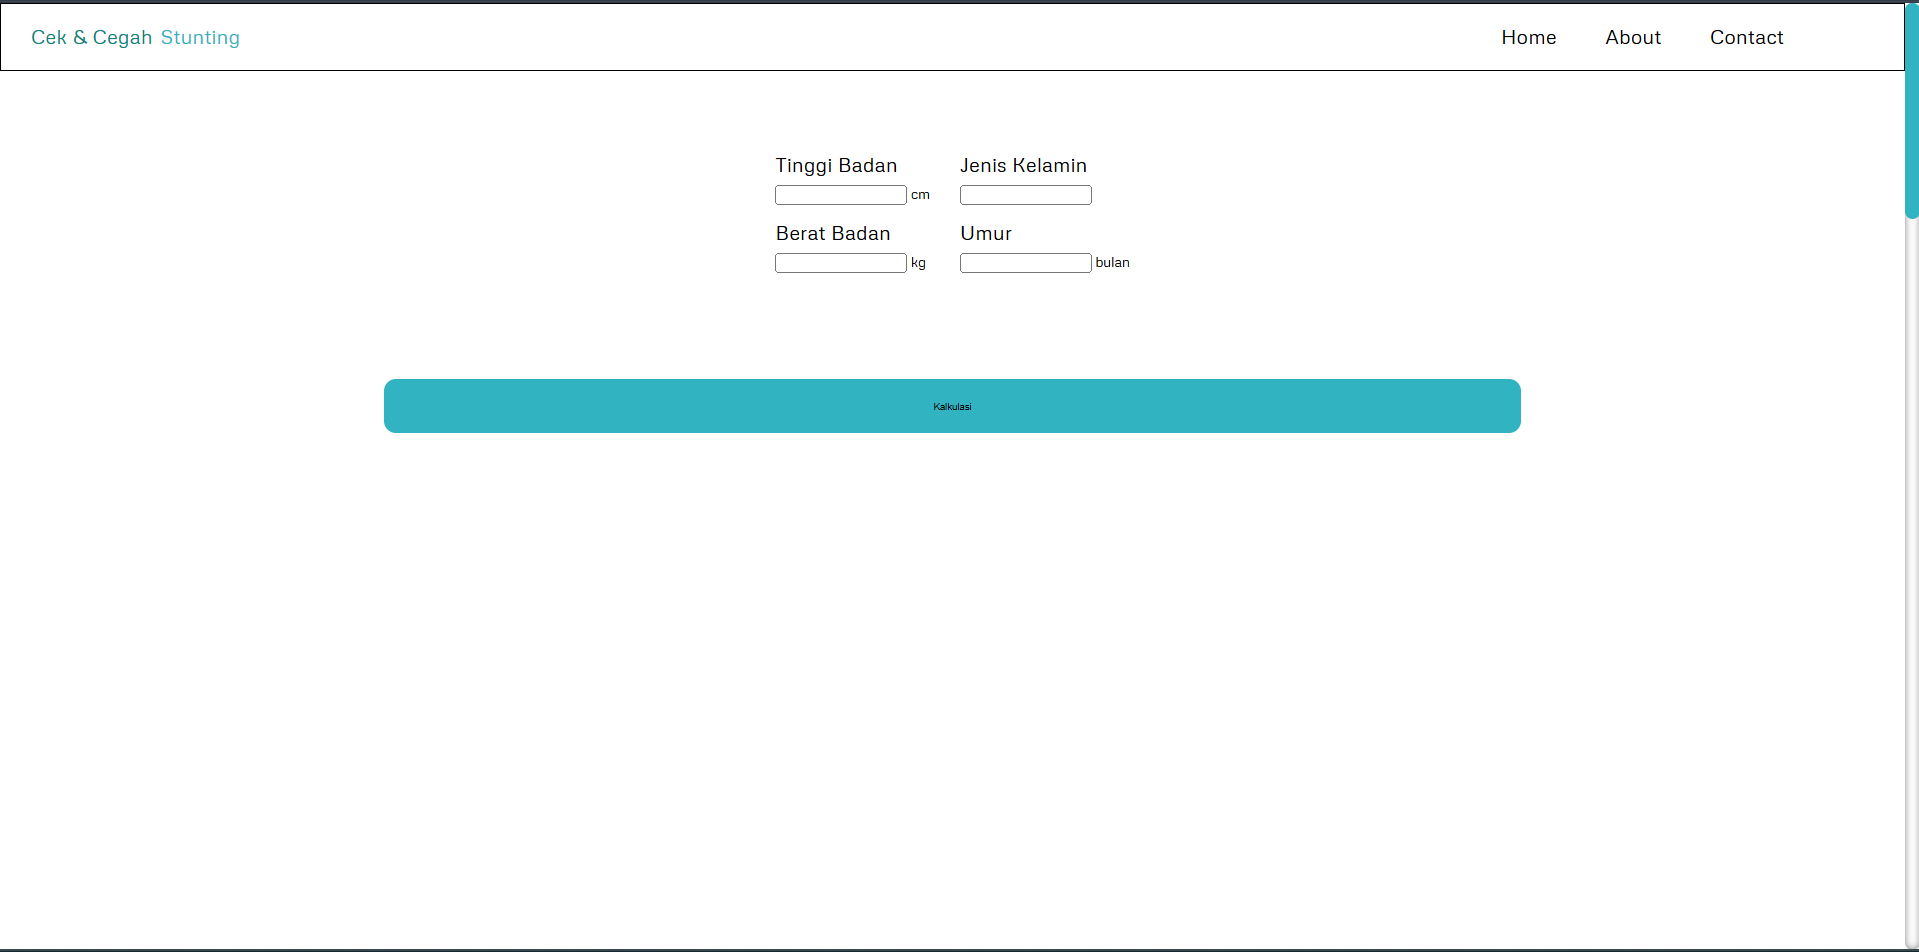Click the "Umur" label text
This screenshot has height=952, width=1919.
986,234
